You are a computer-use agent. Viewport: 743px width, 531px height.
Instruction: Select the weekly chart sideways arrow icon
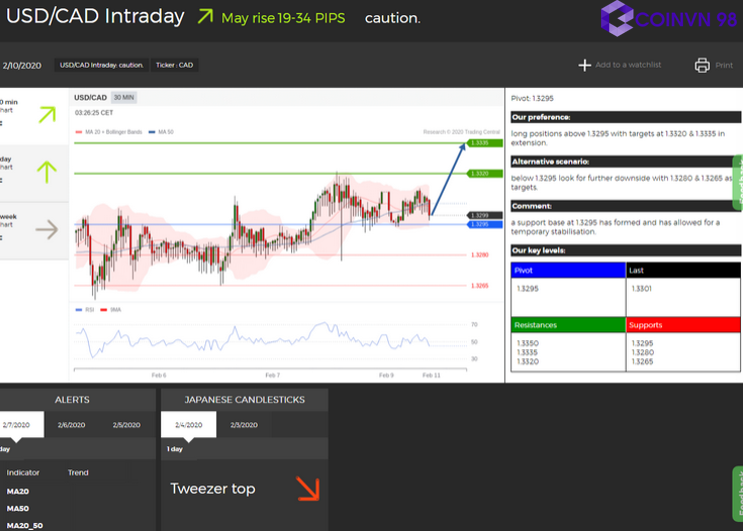click(x=46, y=230)
